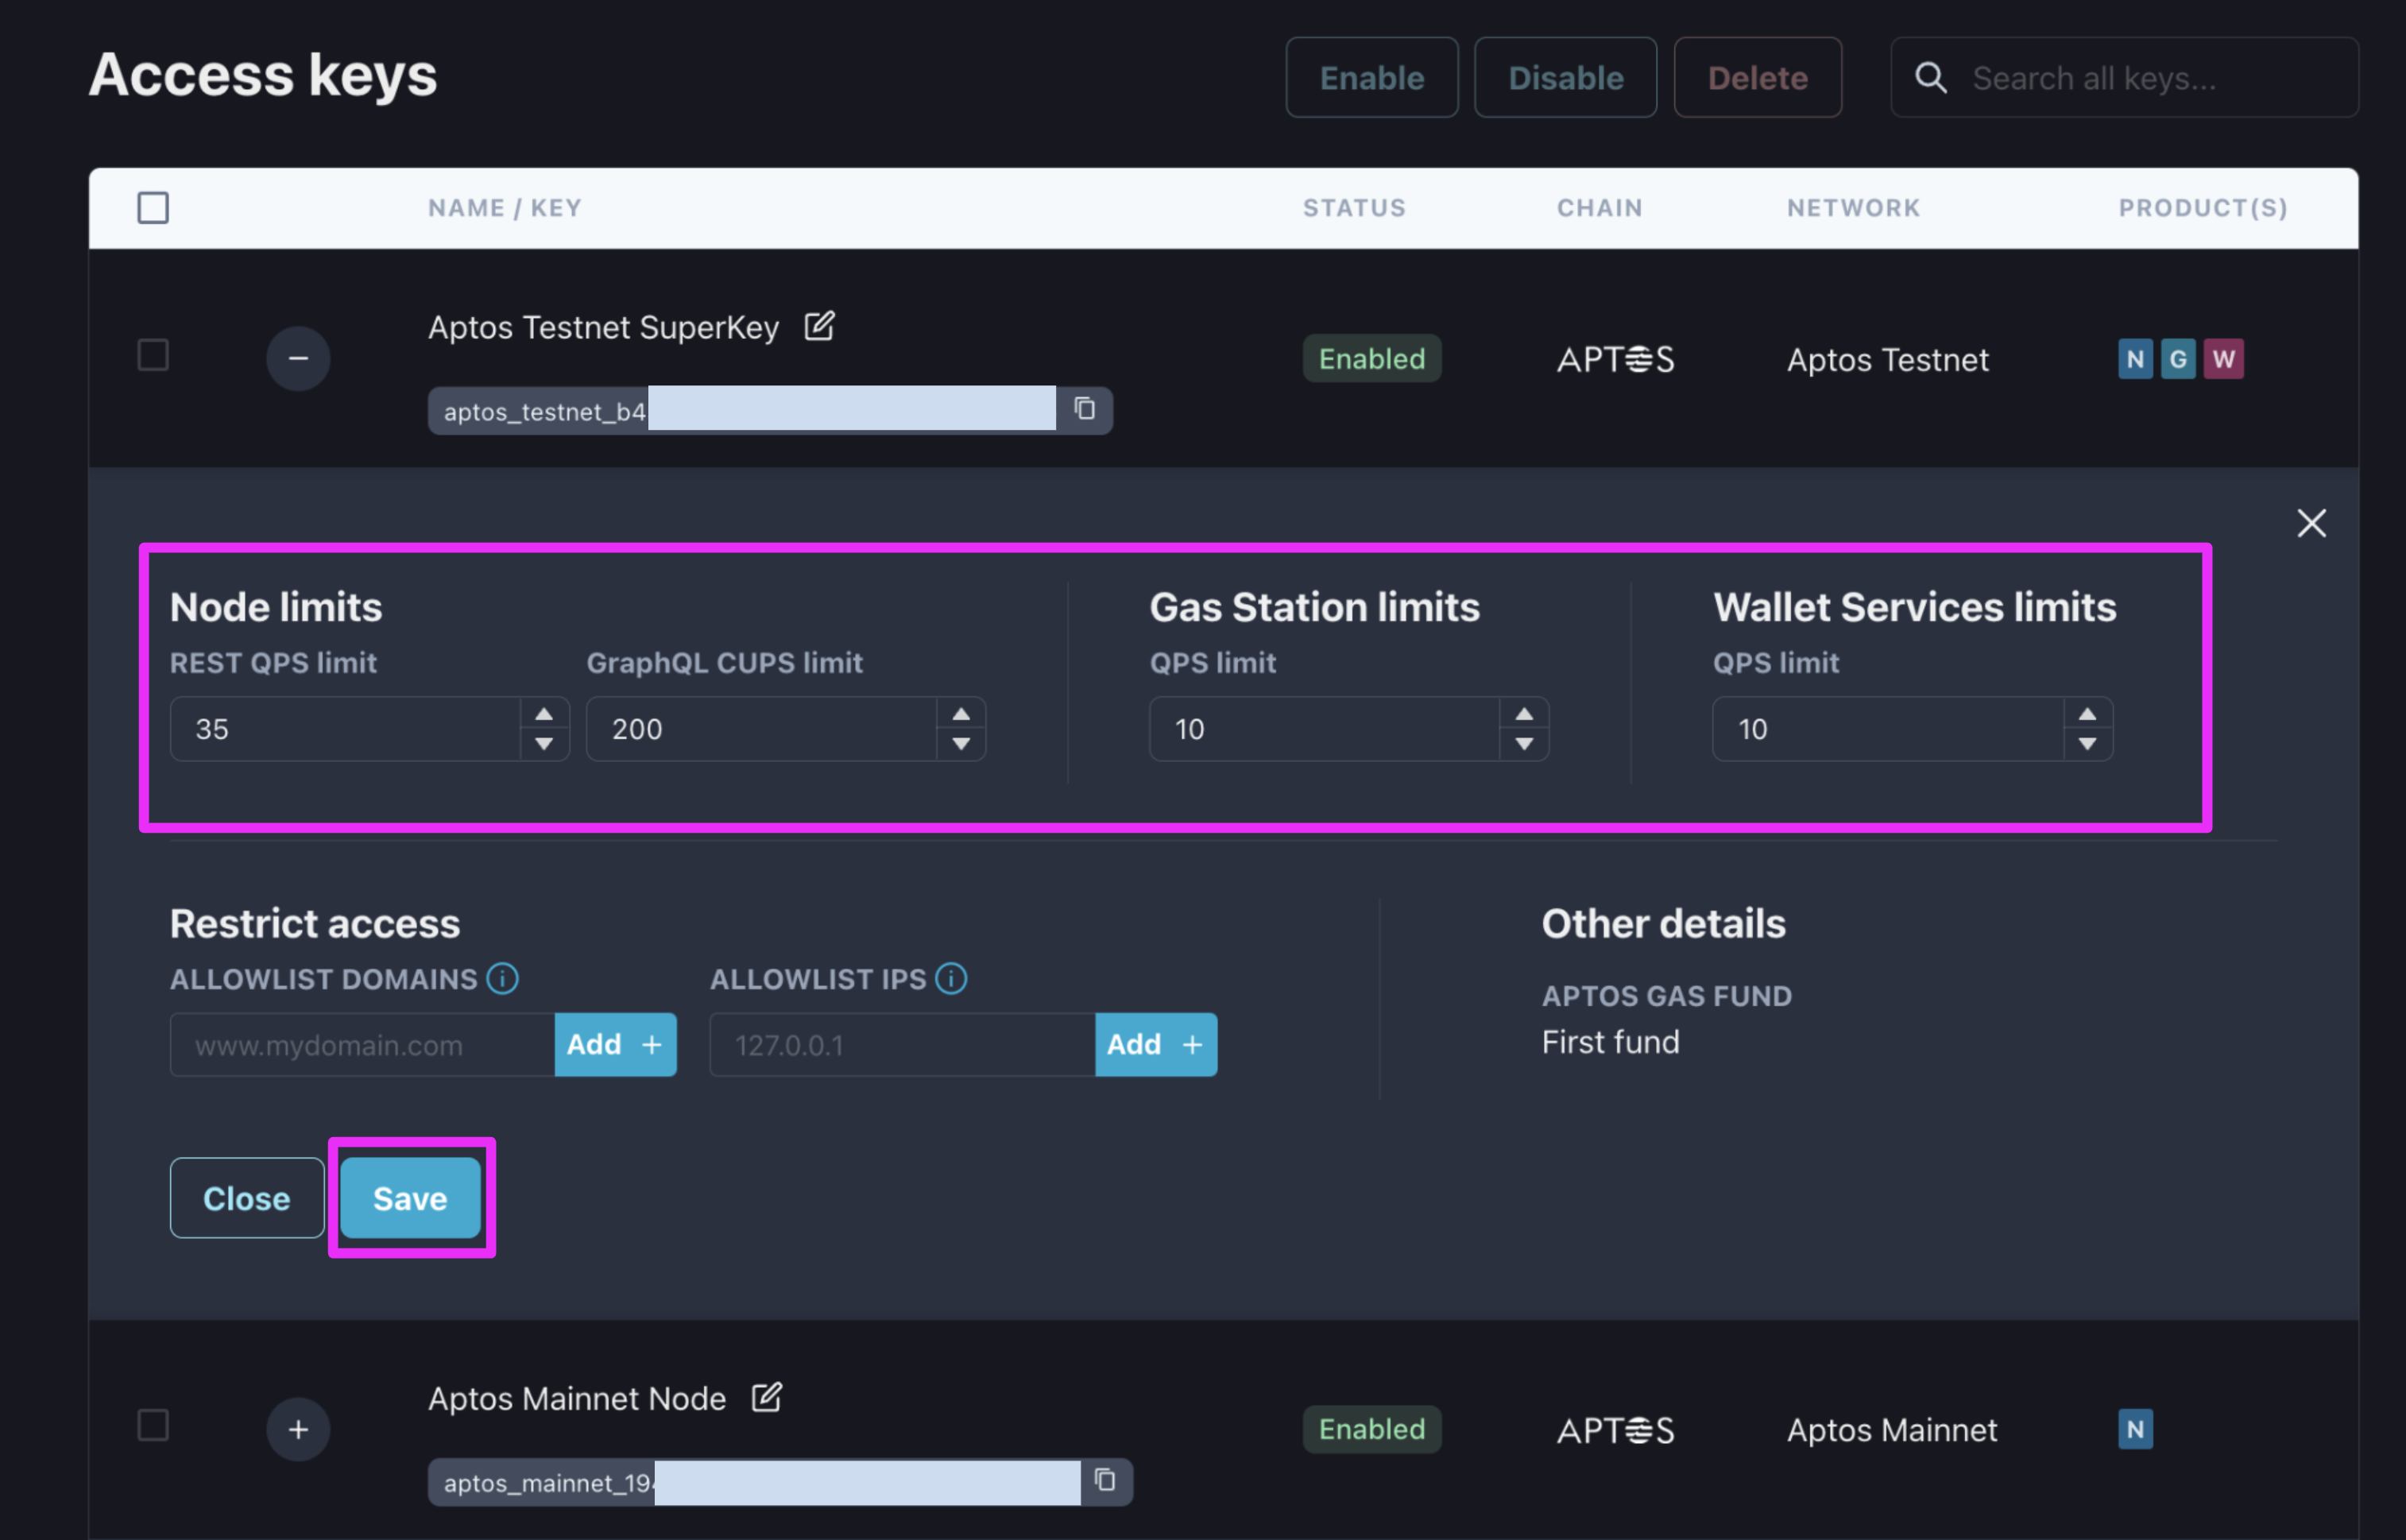
Task: Decrease the GraphQL CUPS limit
Action: click(x=961, y=744)
